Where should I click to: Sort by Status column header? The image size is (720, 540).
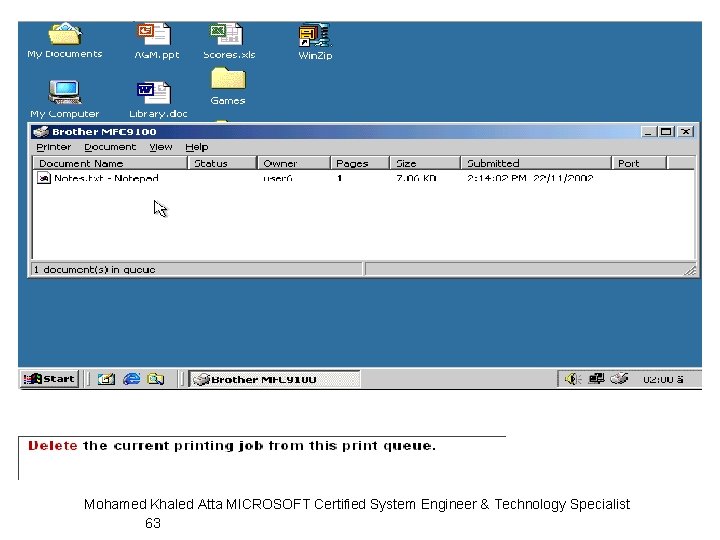[x=222, y=163]
